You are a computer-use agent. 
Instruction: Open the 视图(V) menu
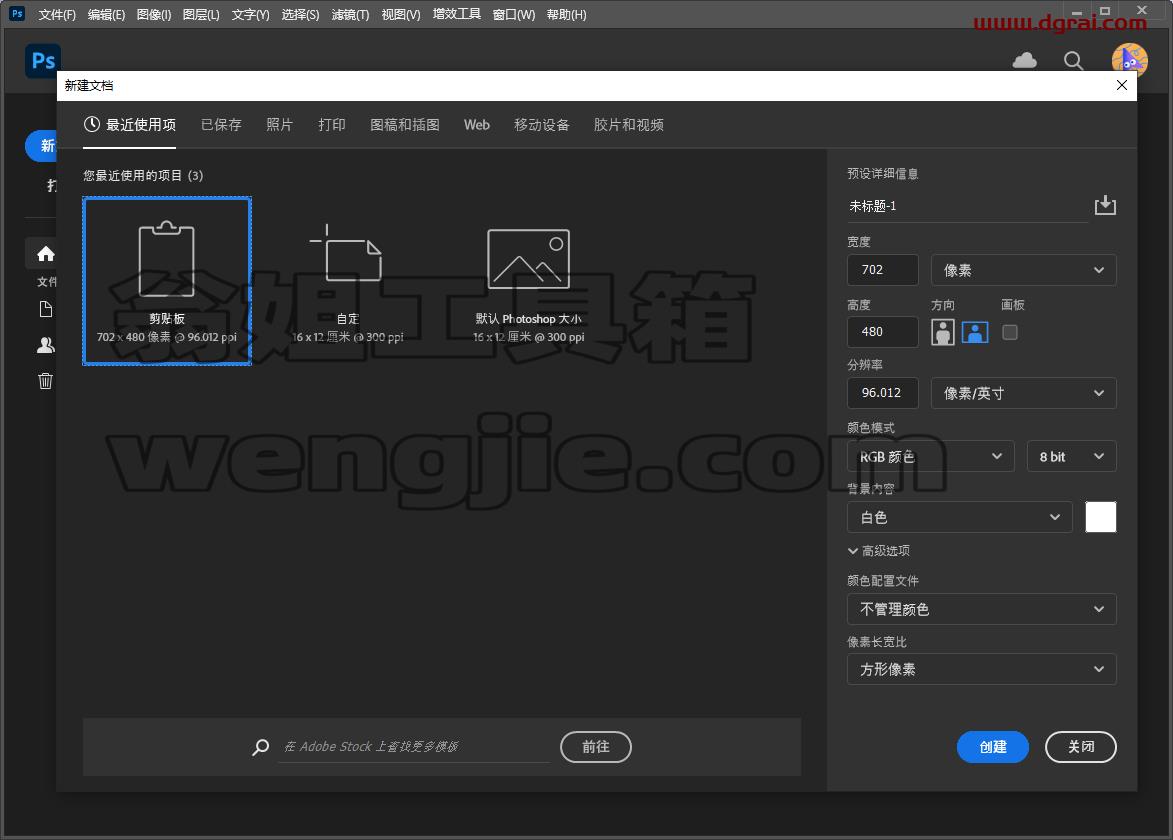401,14
